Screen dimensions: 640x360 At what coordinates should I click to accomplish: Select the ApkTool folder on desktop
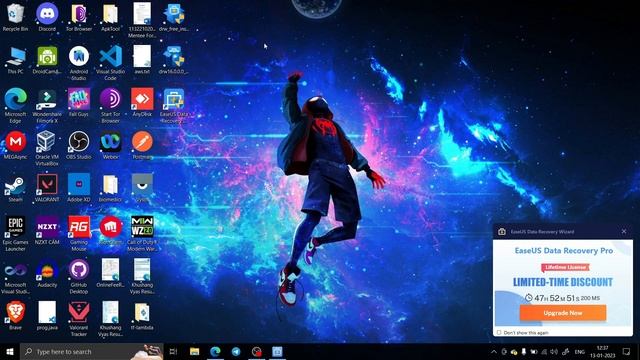click(x=111, y=17)
